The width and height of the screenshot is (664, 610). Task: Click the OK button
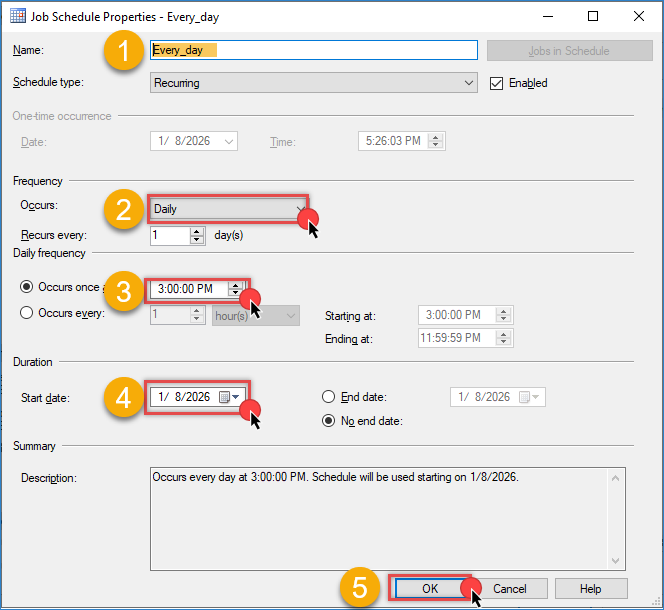click(430, 588)
